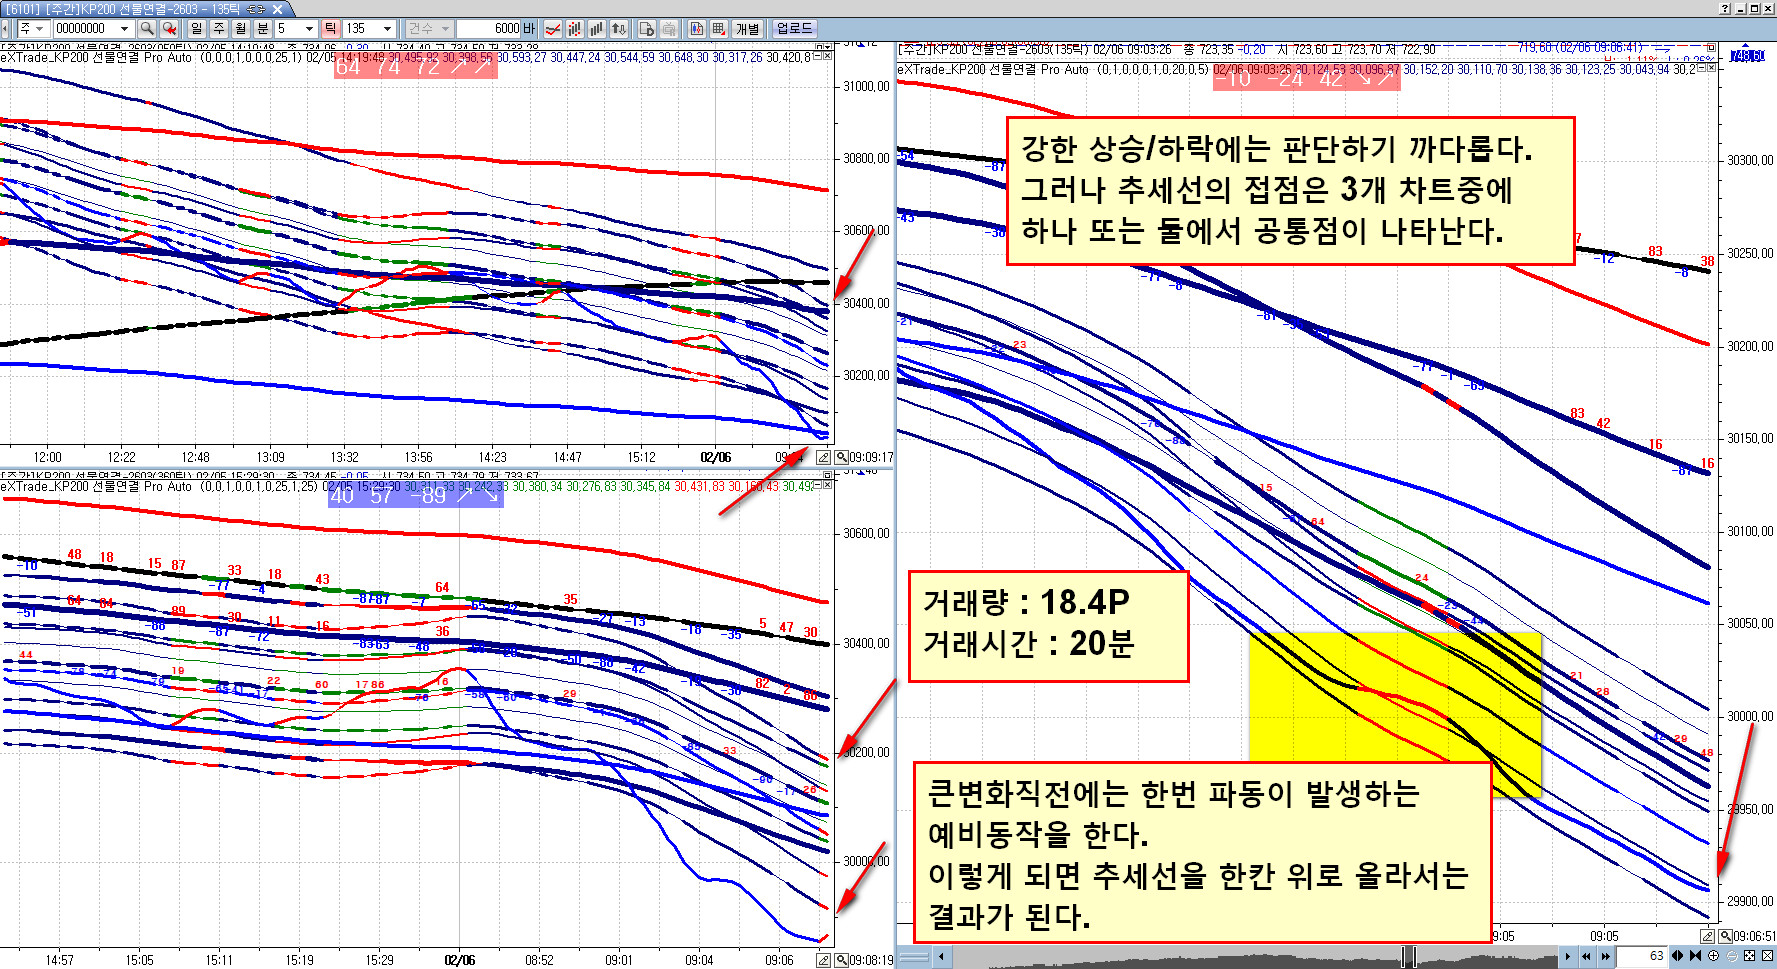Click the candlestick bar chart icon

pos(574,29)
